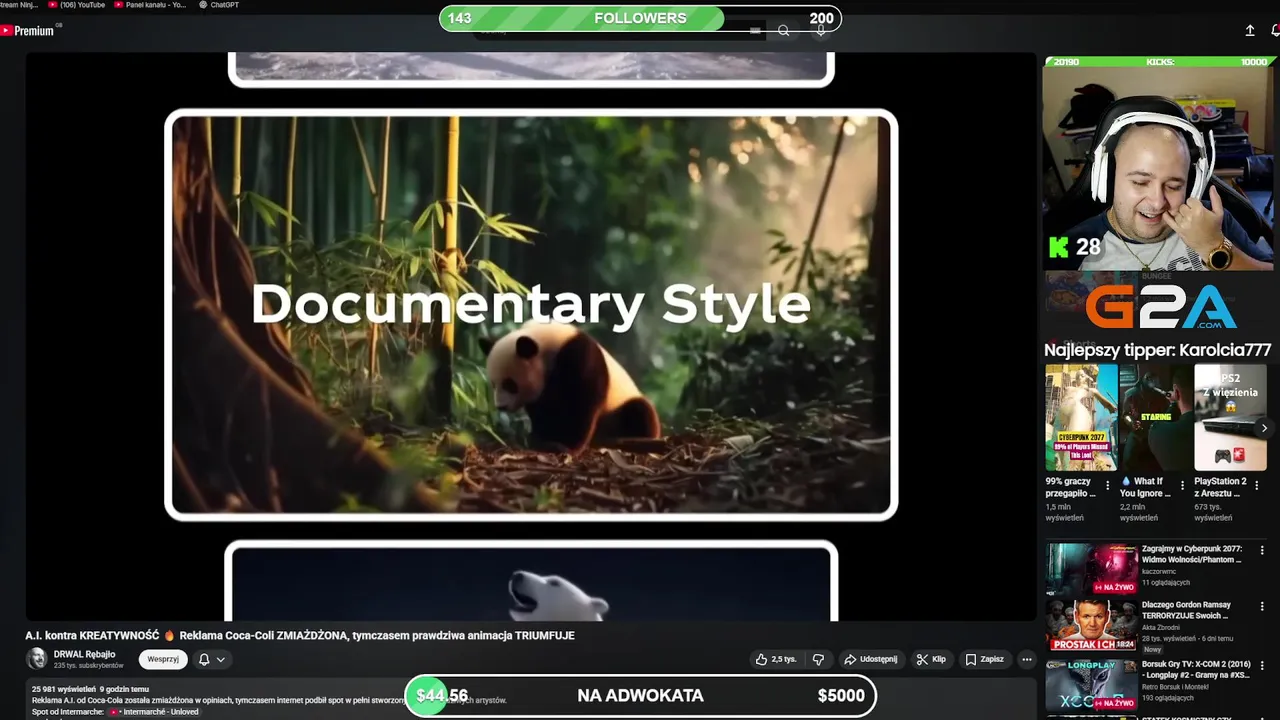Open options menu for 'What If You Ignore' short

tap(1182, 486)
